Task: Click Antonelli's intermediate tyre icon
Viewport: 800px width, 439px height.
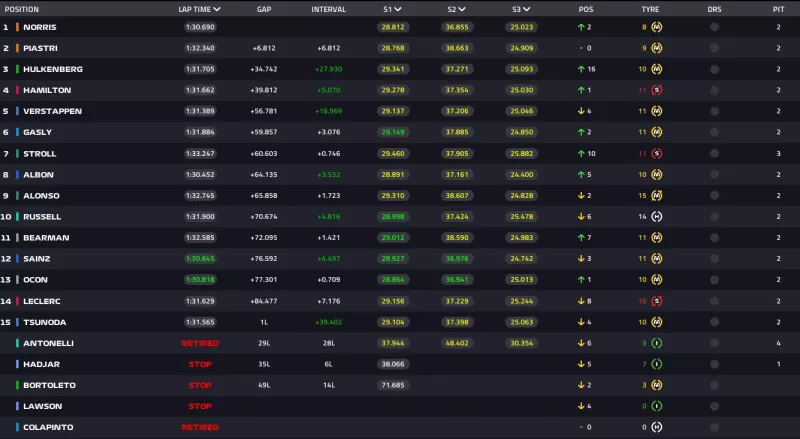Action: click(x=657, y=343)
